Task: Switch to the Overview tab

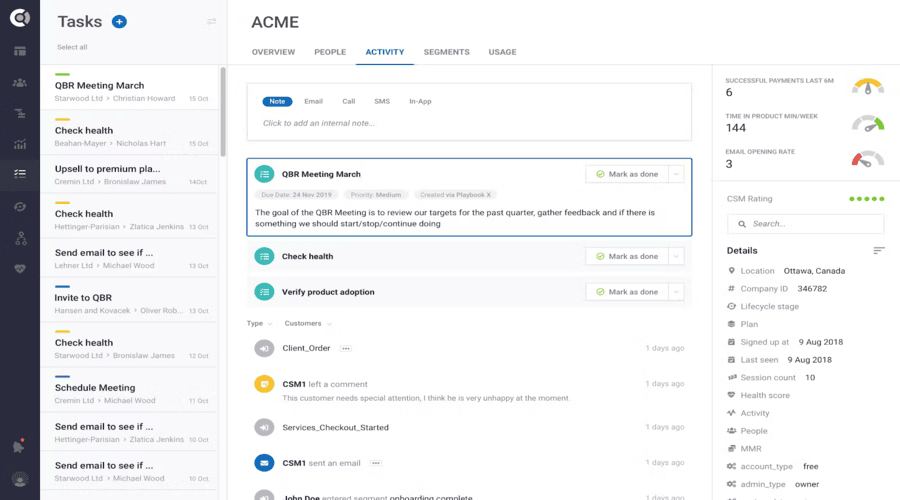Action: pyautogui.click(x=273, y=52)
